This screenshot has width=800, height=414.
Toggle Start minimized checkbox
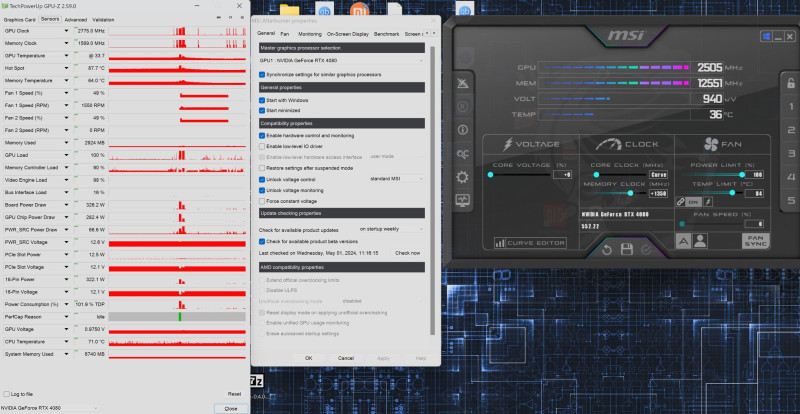[262, 110]
